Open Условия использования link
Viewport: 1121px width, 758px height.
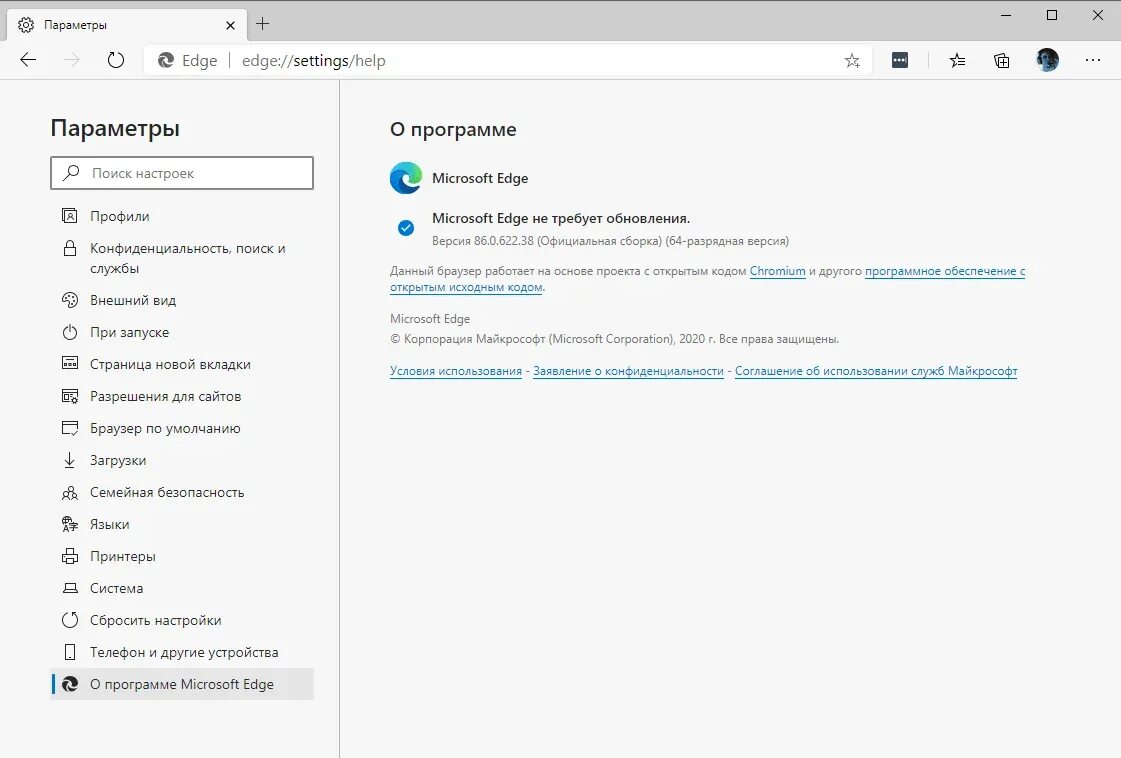tap(455, 371)
